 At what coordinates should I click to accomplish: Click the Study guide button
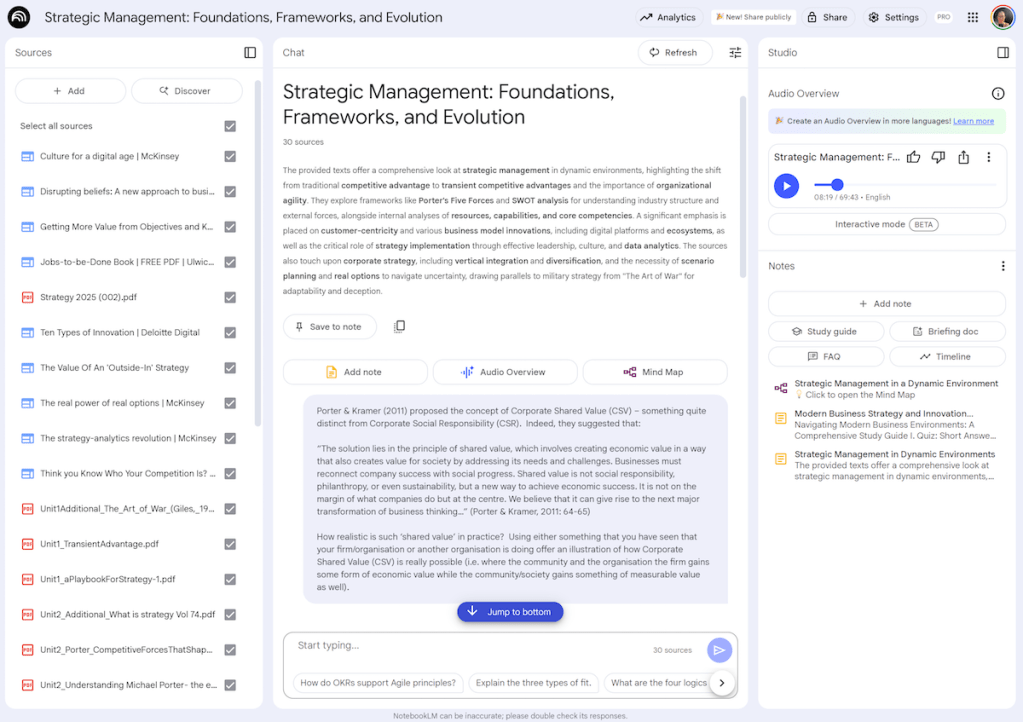[826, 331]
